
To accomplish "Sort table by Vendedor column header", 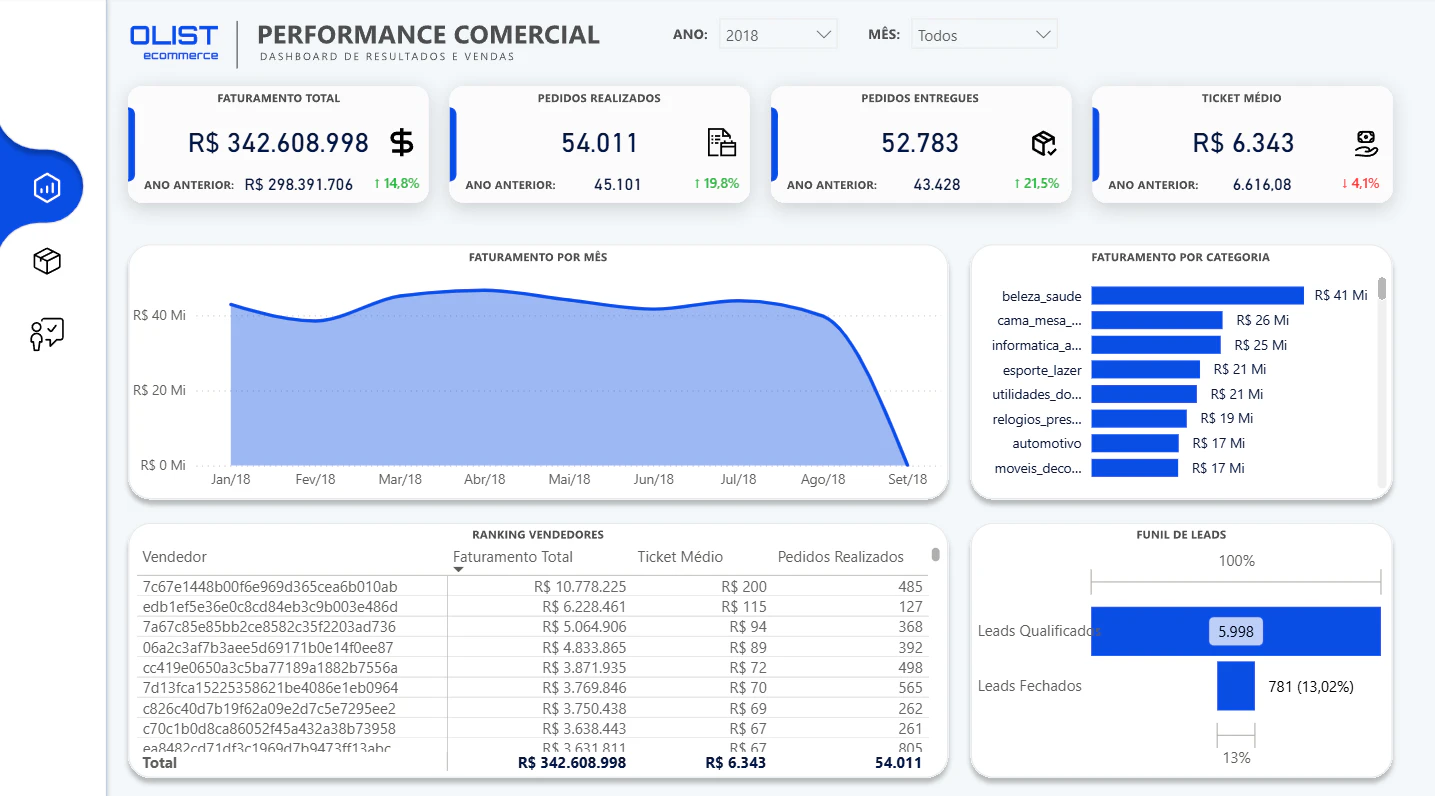I will tap(175, 557).
